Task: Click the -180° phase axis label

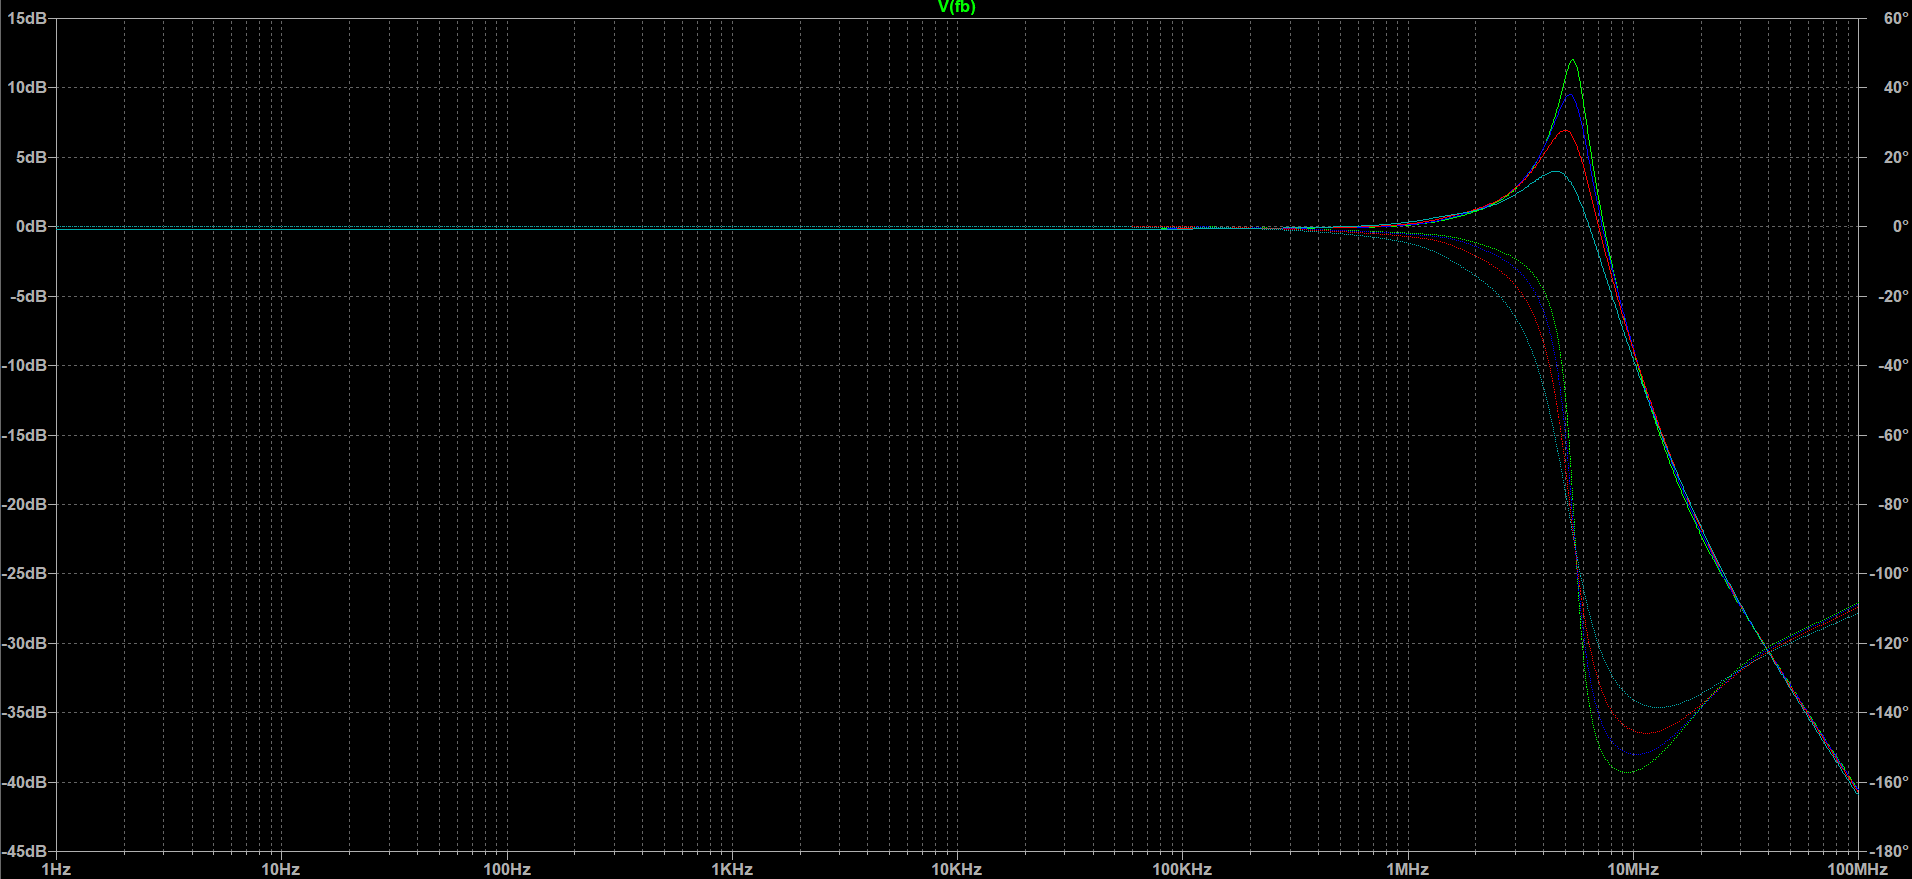Action: tap(1890, 851)
